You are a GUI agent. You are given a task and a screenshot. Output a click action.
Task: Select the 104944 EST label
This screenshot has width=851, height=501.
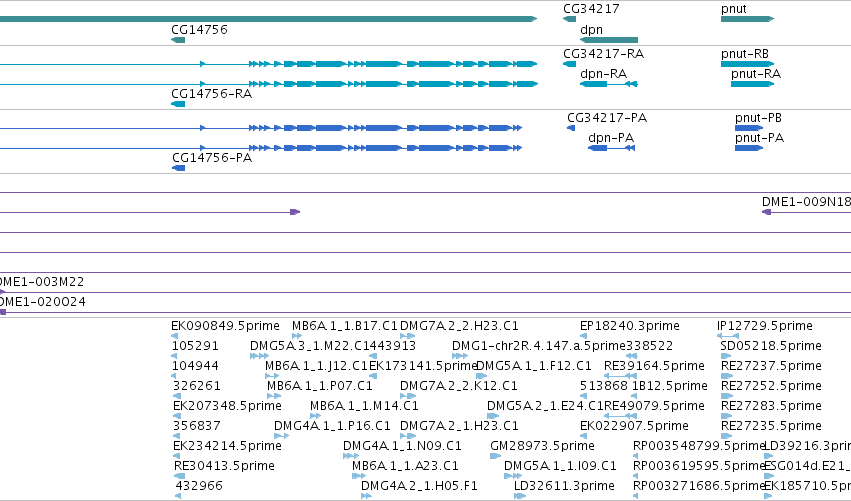195,366
